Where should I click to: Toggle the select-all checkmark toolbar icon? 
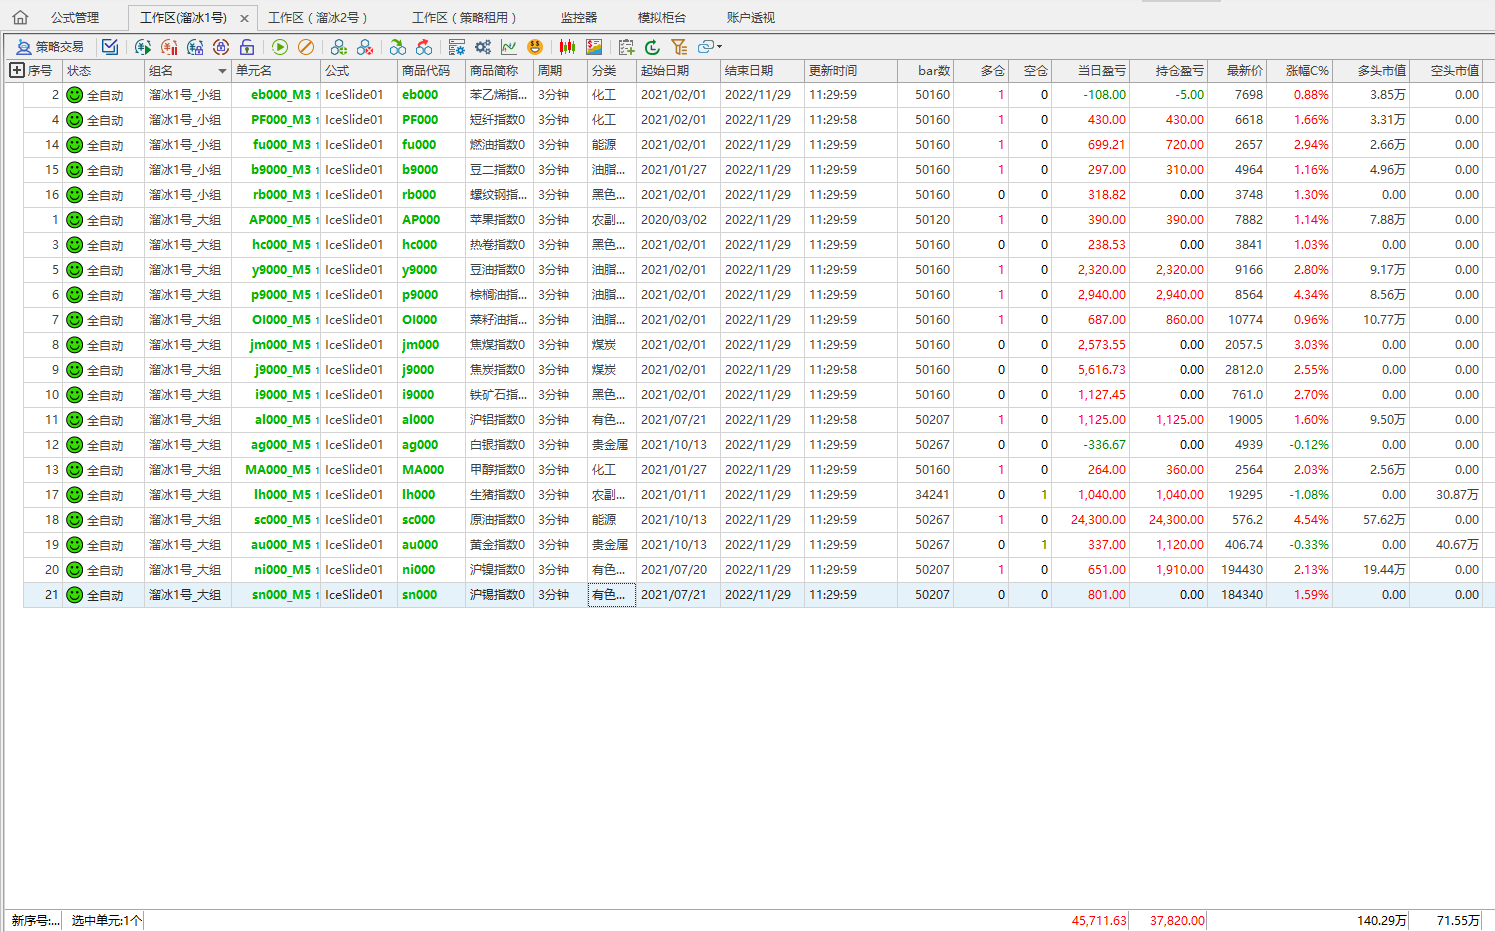tap(110, 47)
